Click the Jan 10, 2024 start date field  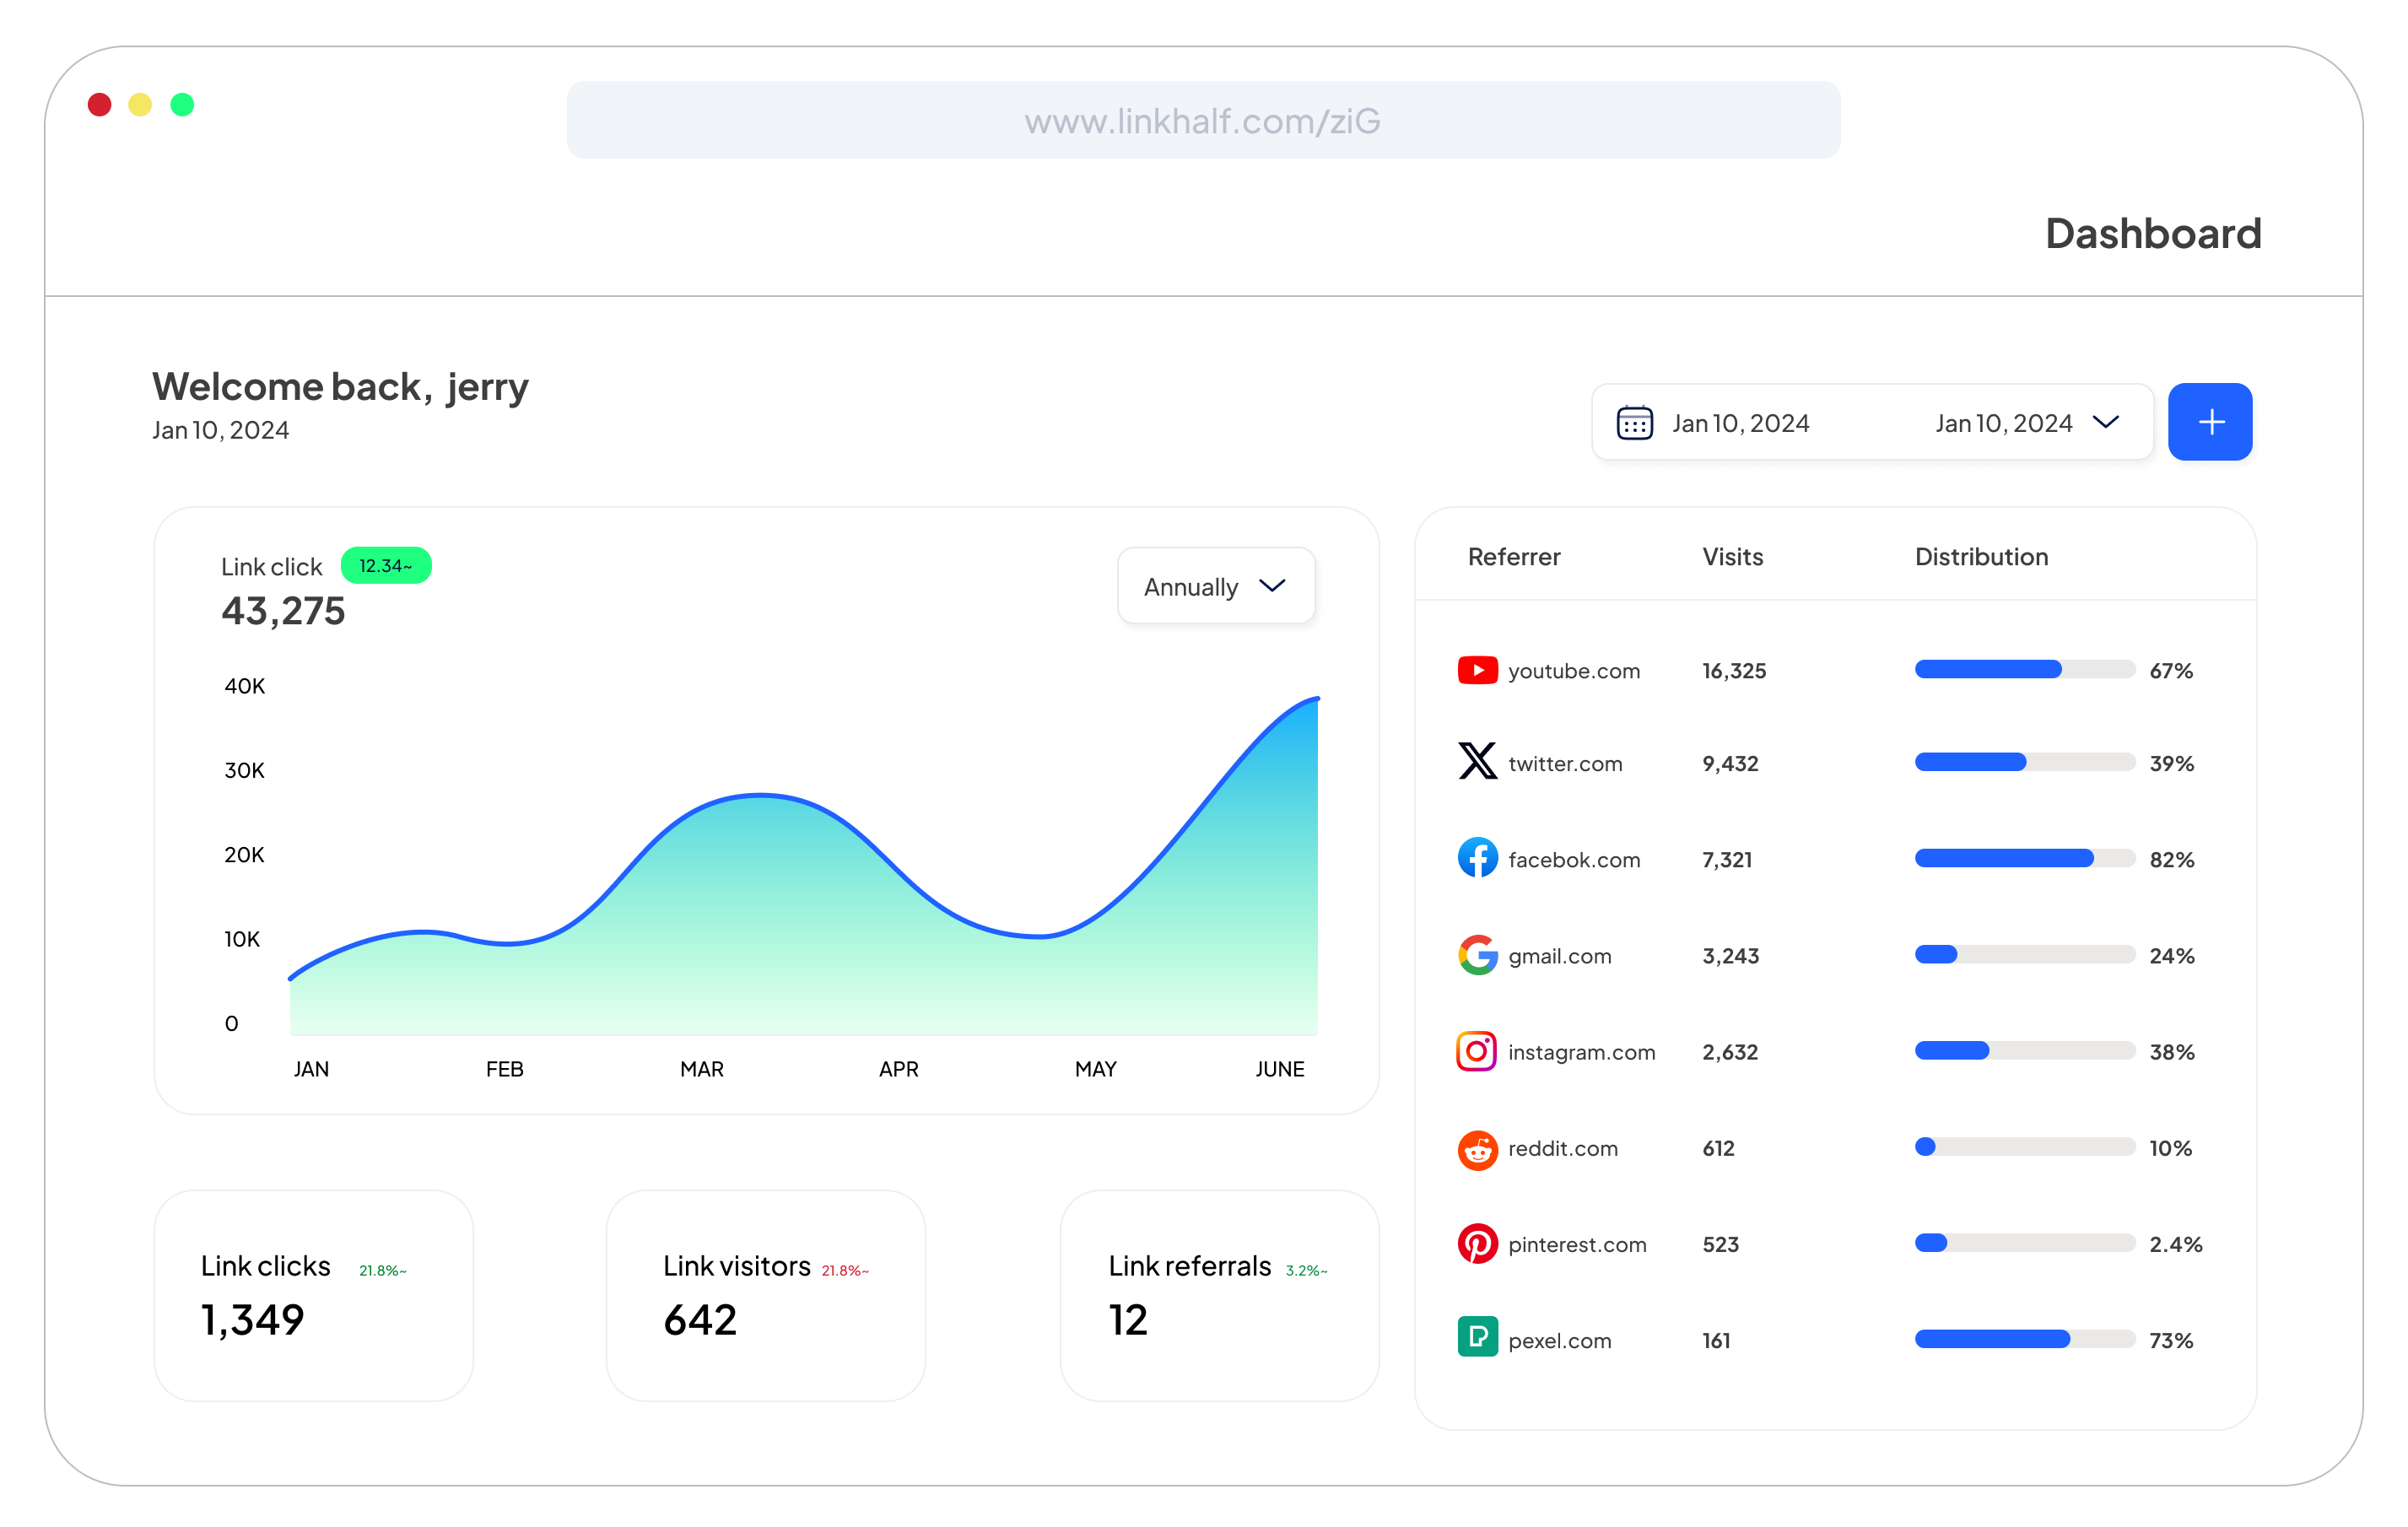(1740, 423)
